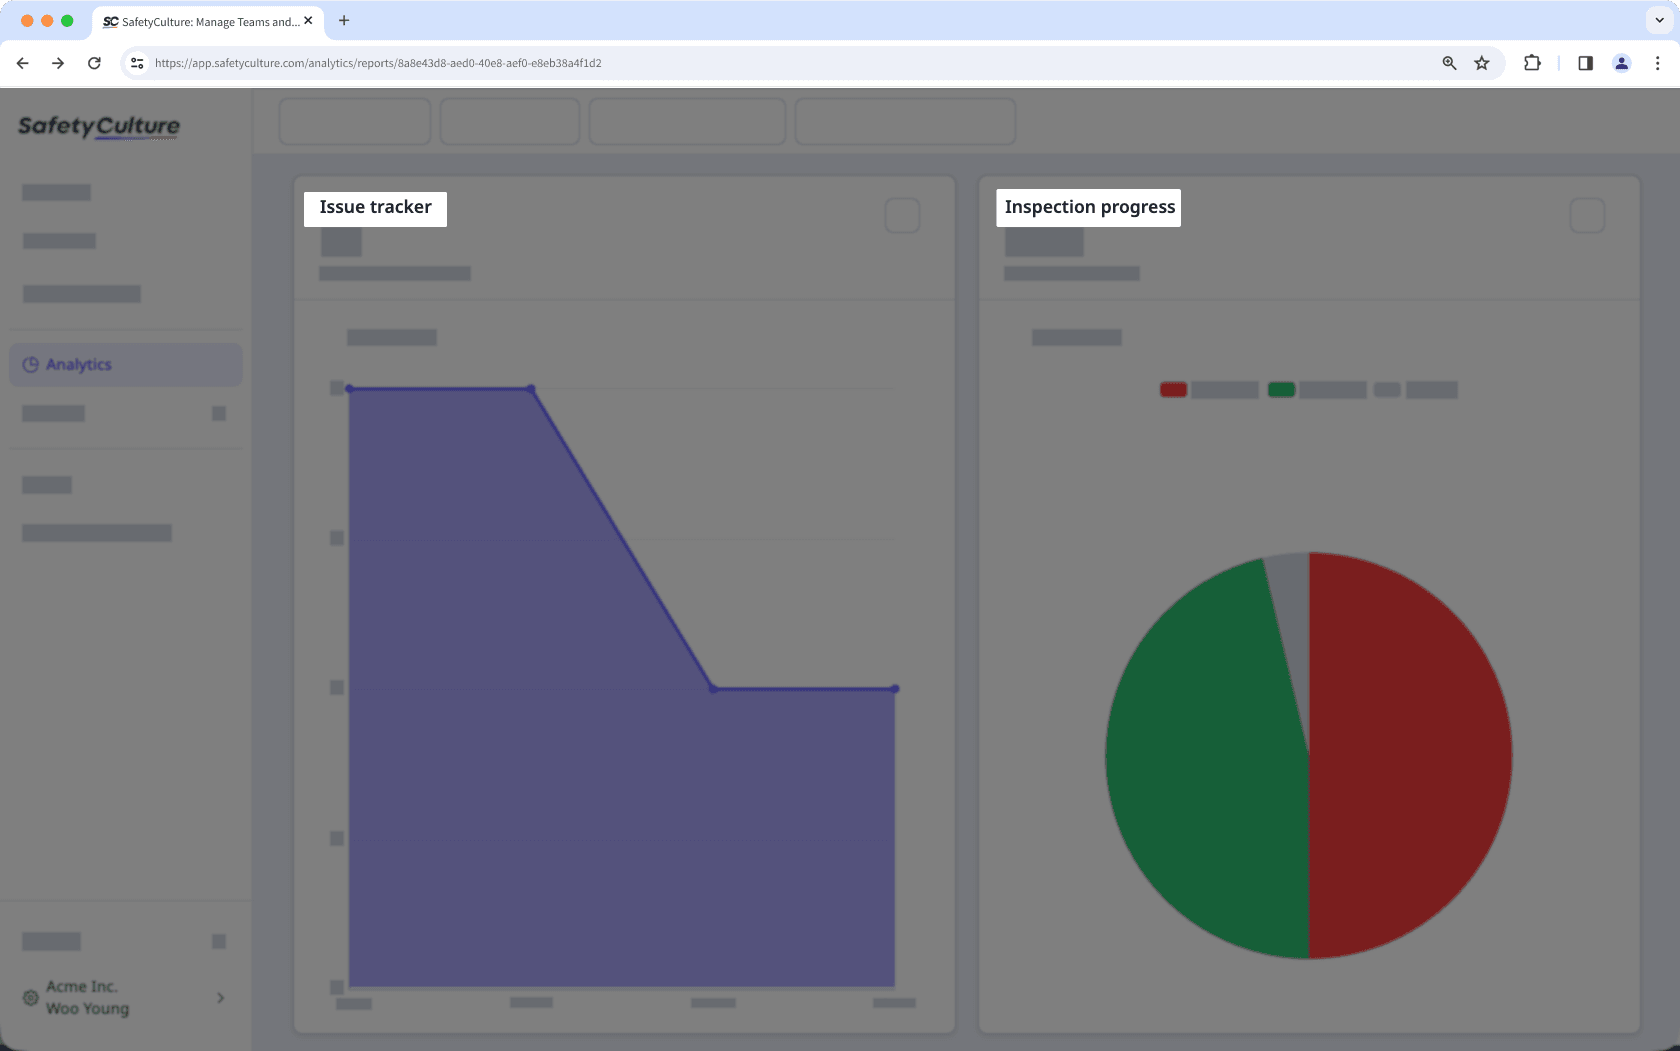Open the browser profile icon
This screenshot has width=1680, height=1051.
pos(1621,62)
